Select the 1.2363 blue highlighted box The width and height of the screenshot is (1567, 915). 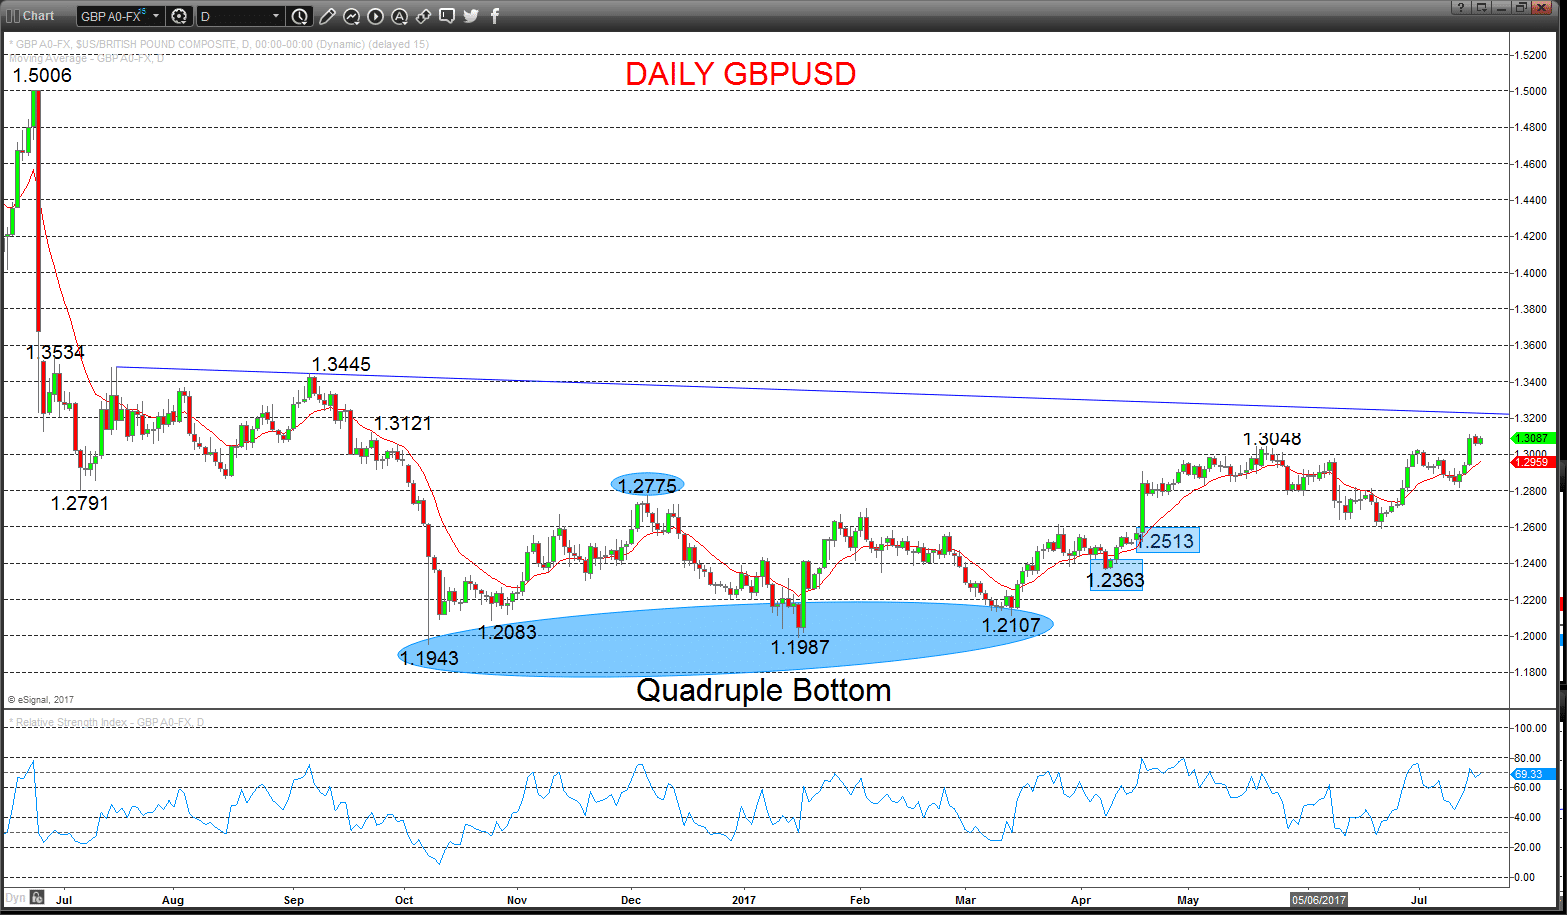coord(1116,576)
